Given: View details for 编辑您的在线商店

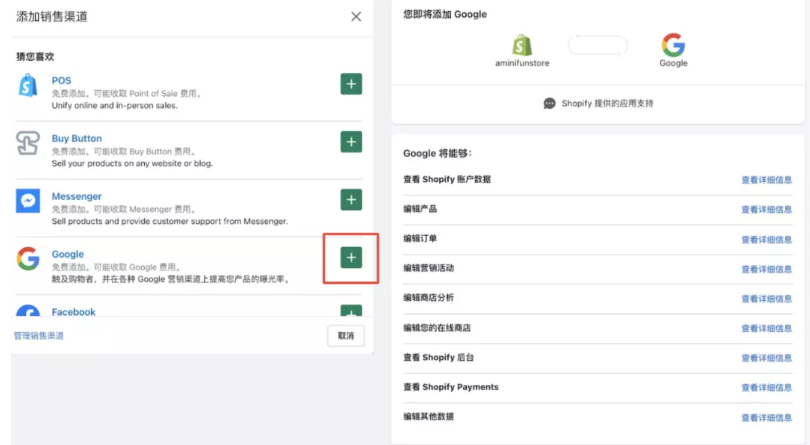Looking at the screenshot, I should 767,328.
